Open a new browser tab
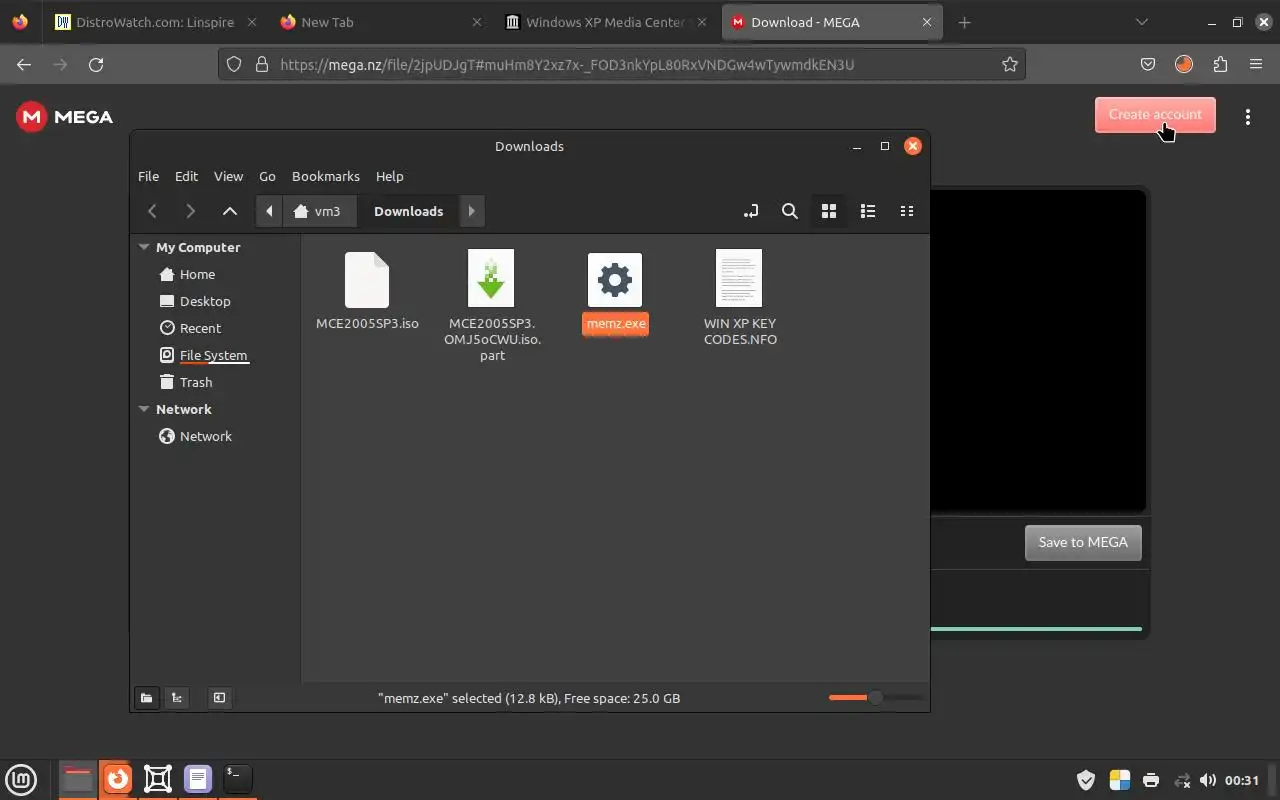The width and height of the screenshot is (1280, 800). pos(964,22)
